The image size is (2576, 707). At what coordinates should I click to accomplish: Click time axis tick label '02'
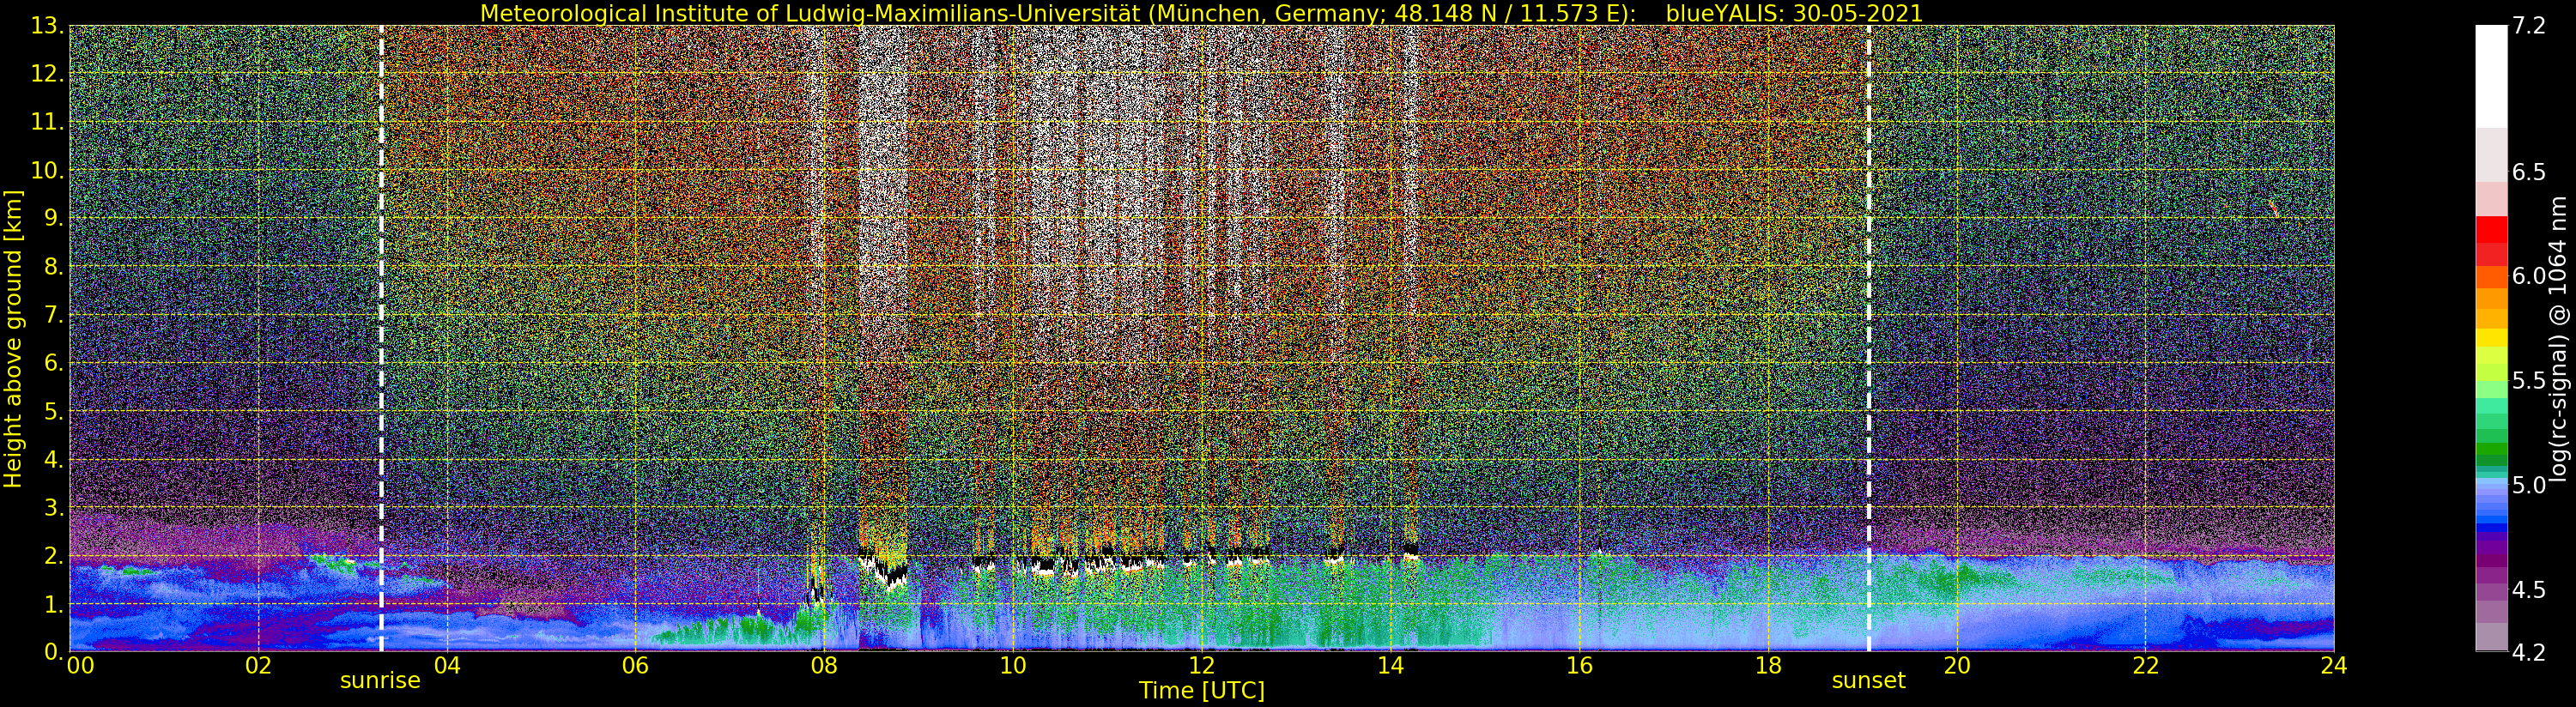258,665
